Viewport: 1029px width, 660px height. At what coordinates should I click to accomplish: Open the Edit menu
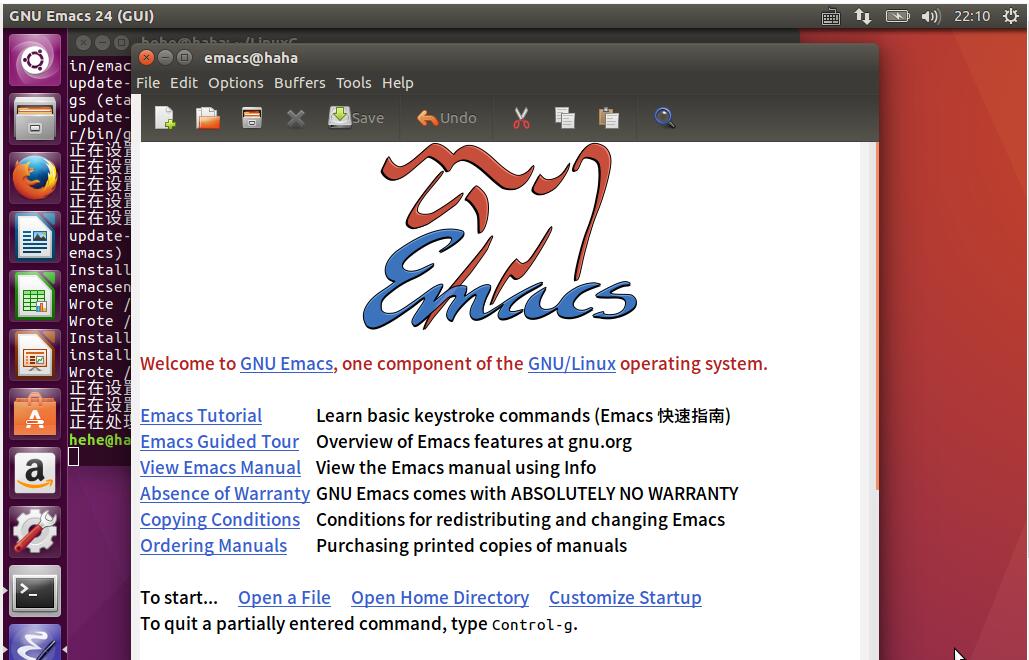[184, 83]
